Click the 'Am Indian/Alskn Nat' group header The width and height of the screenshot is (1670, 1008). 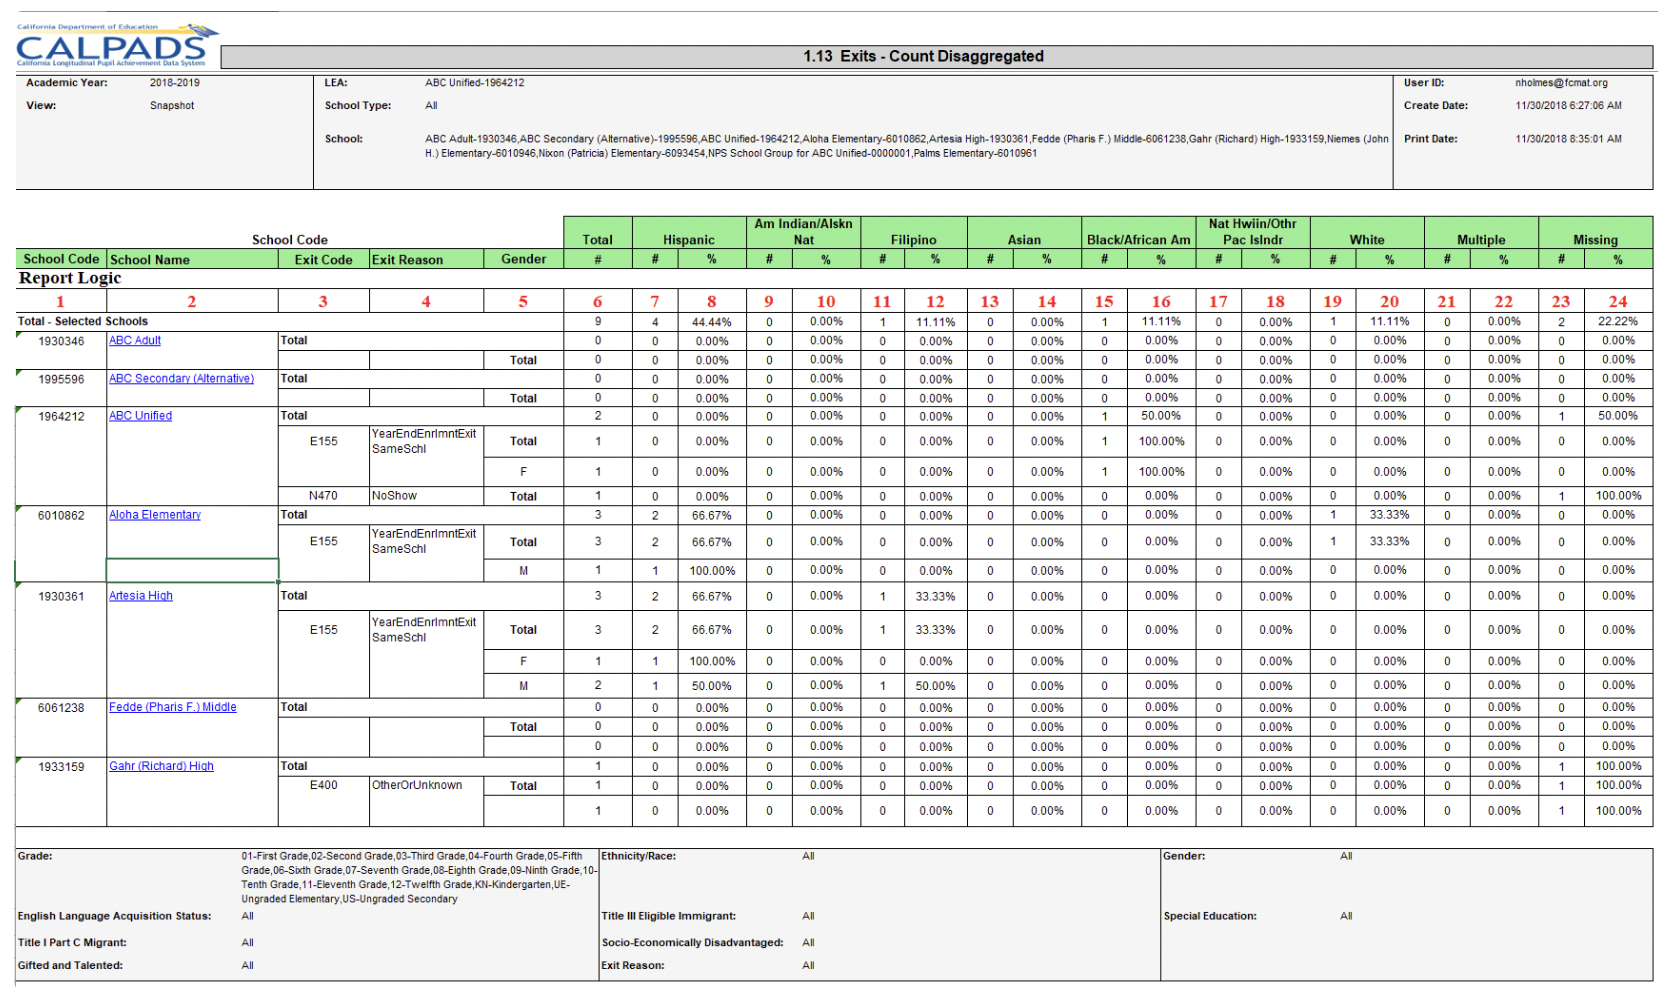pos(803,232)
